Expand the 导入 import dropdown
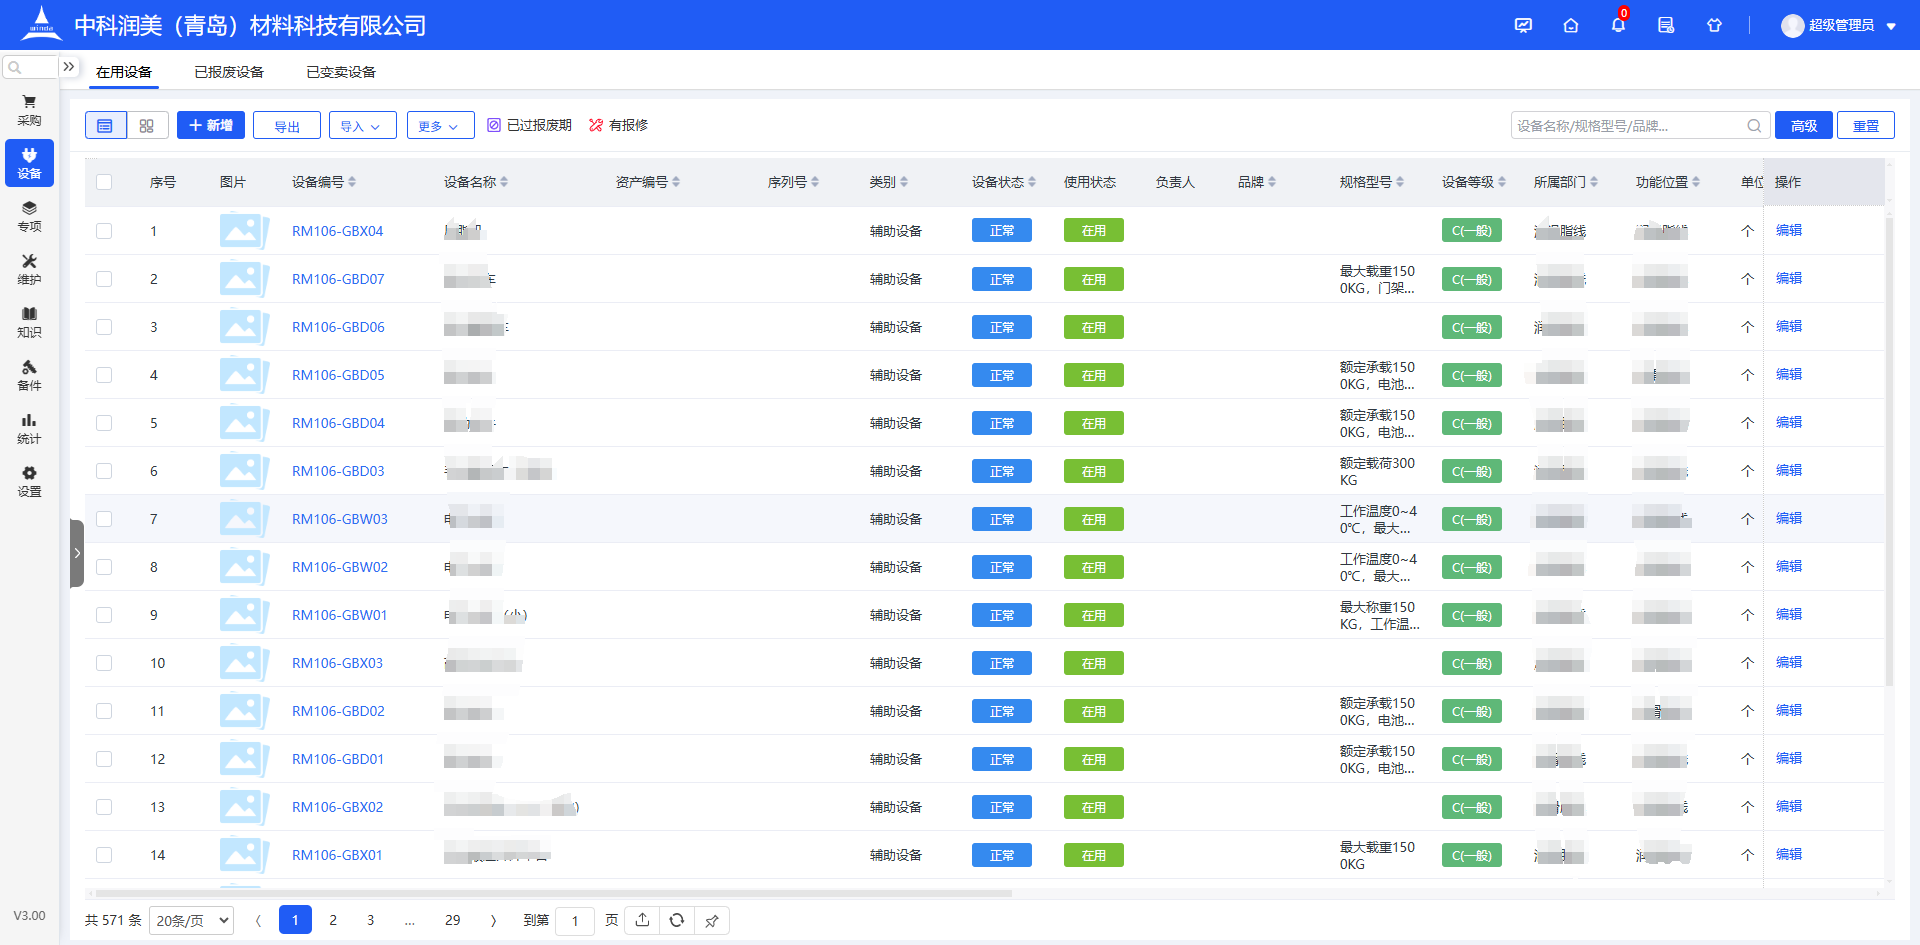This screenshot has width=1920, height=945. coord(361,126)
